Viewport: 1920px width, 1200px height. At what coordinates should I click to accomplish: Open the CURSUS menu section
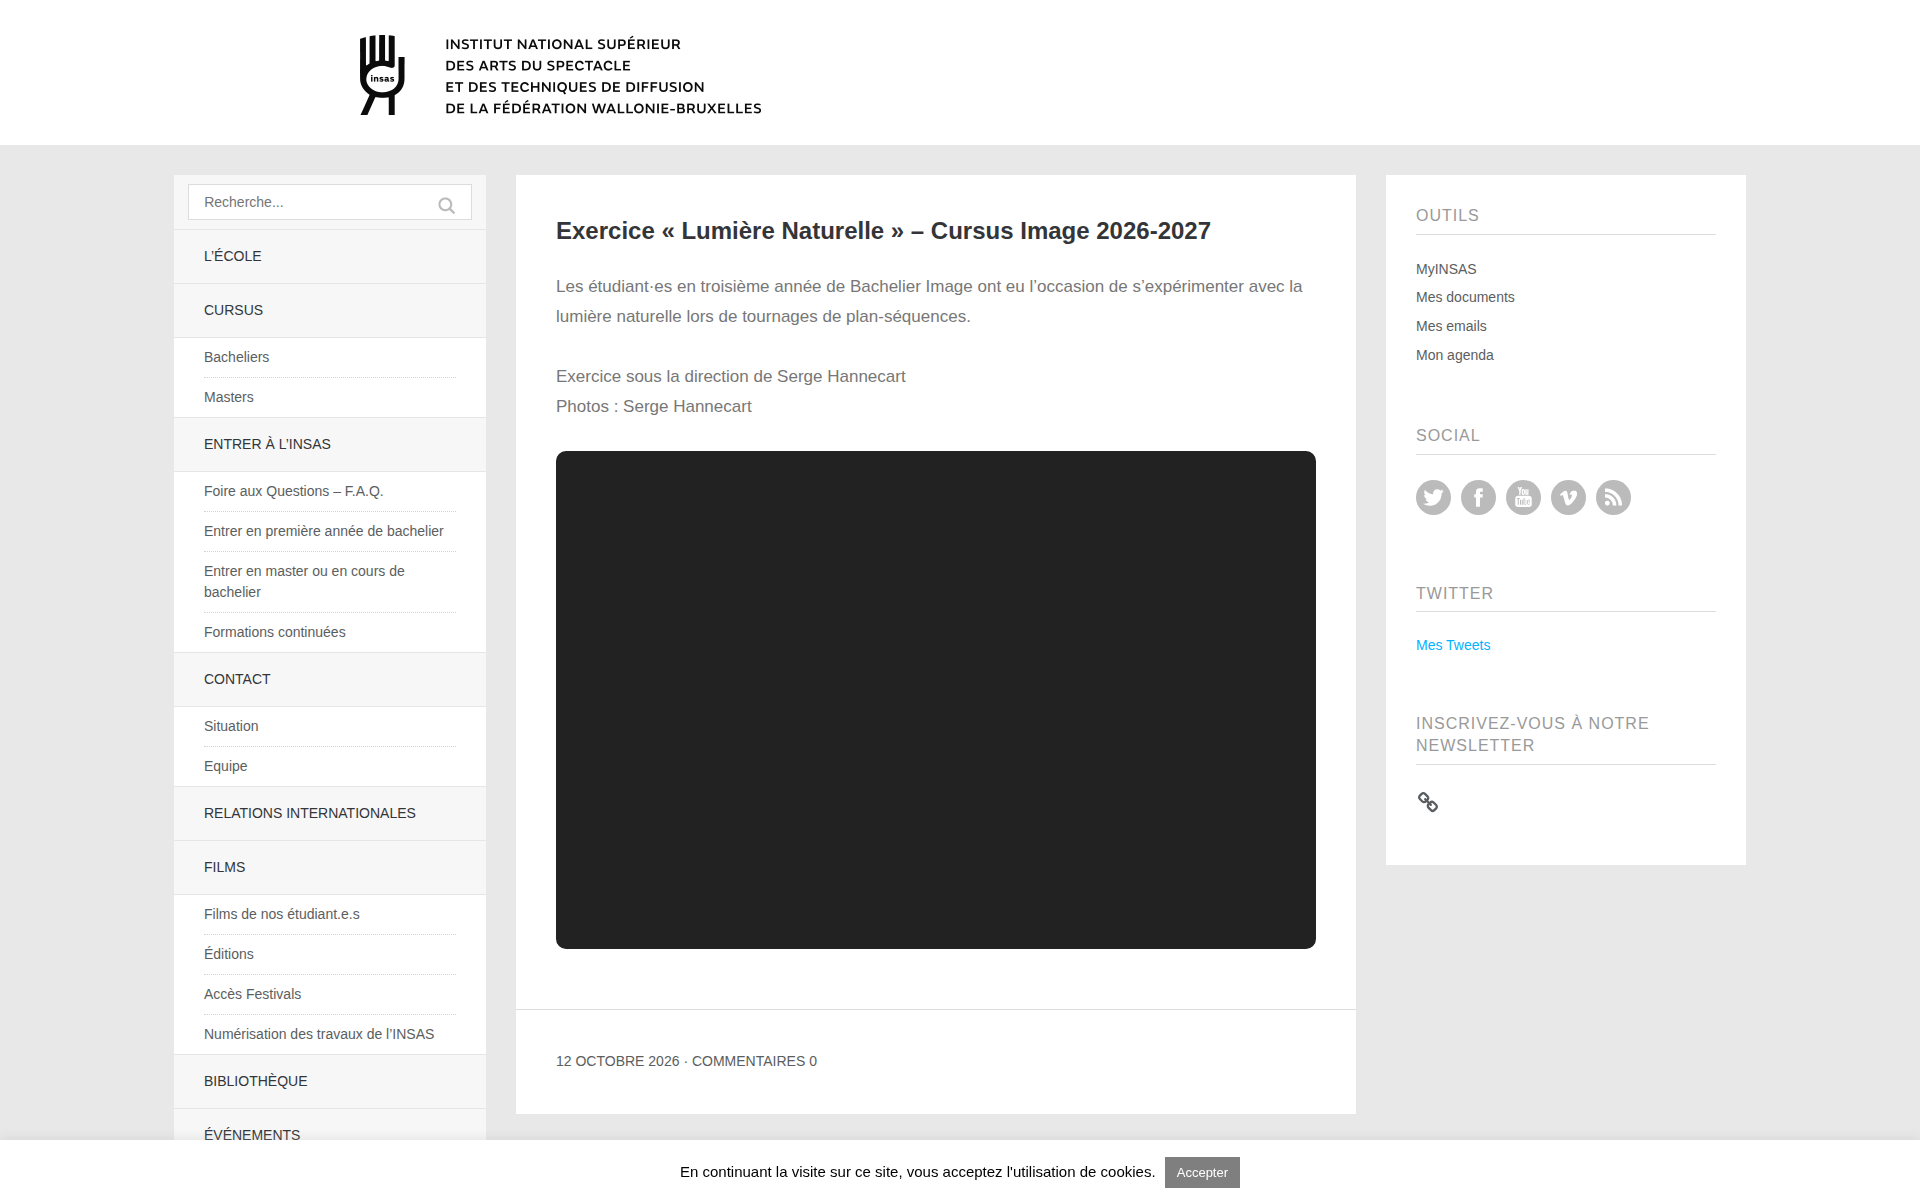[330, 310]
